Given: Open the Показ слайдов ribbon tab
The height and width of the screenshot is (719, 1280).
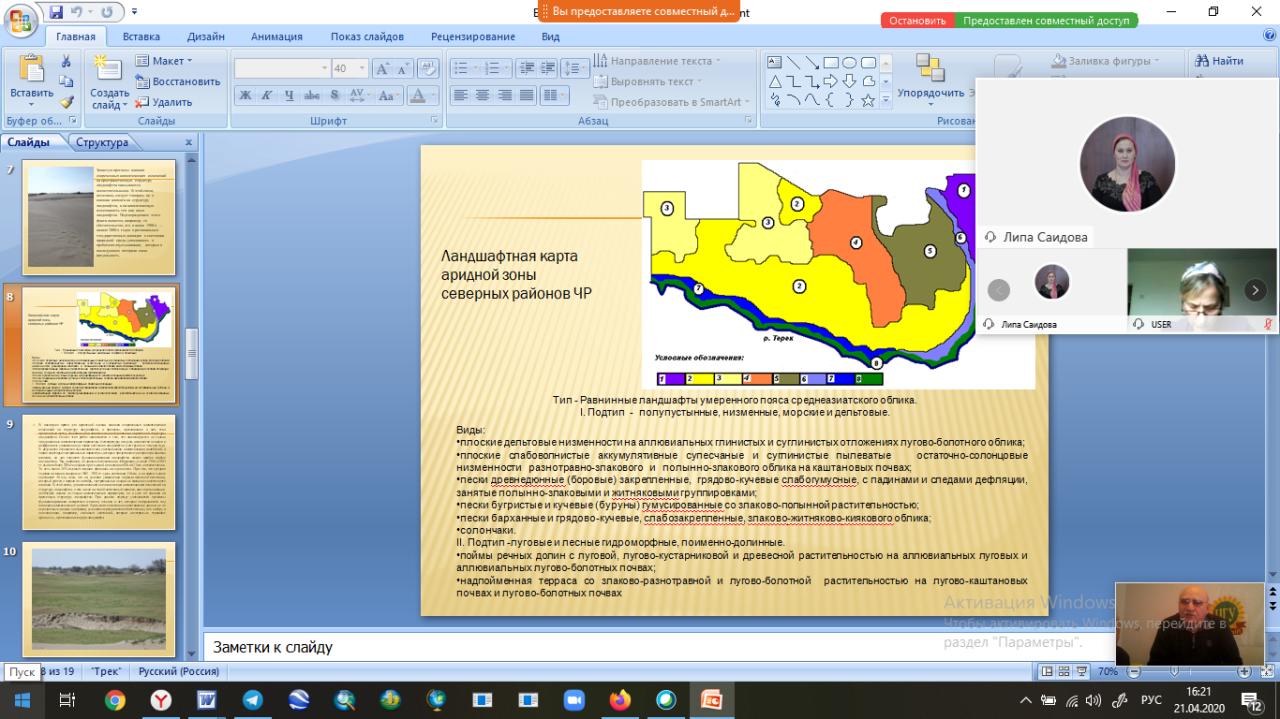Looking at the screenshot, I should (365, 36).
